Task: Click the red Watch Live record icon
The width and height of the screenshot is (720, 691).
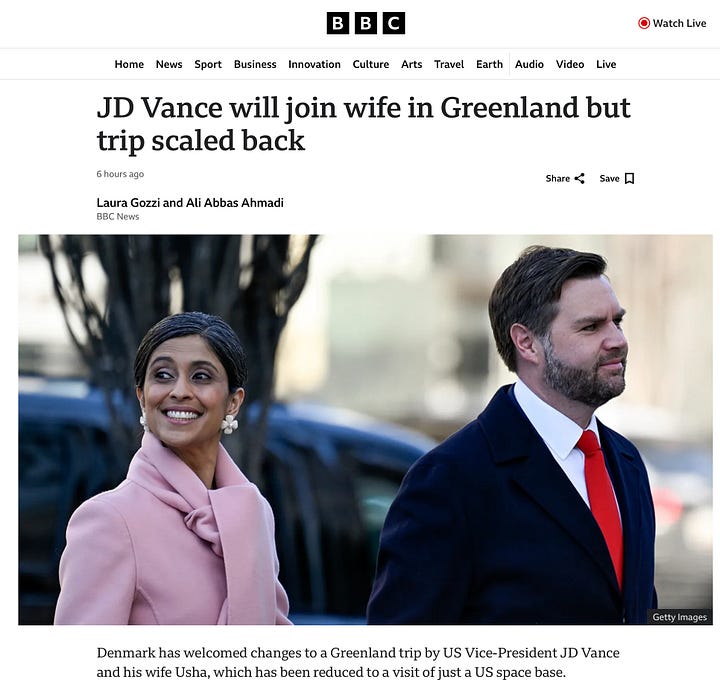Action: [x=644, y=23]
